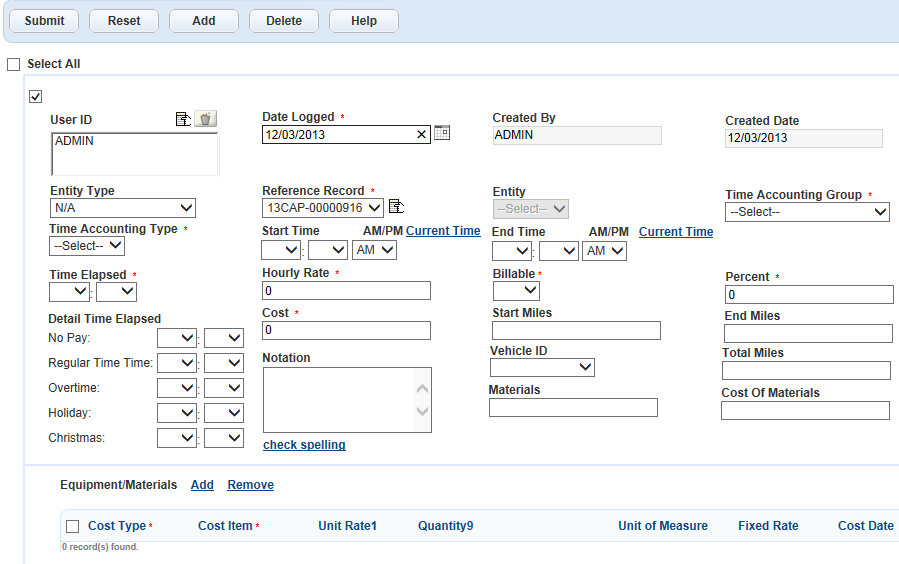Click Add link for Equipment/Materials
Viewport: 899px width, 564px height.
202,485
